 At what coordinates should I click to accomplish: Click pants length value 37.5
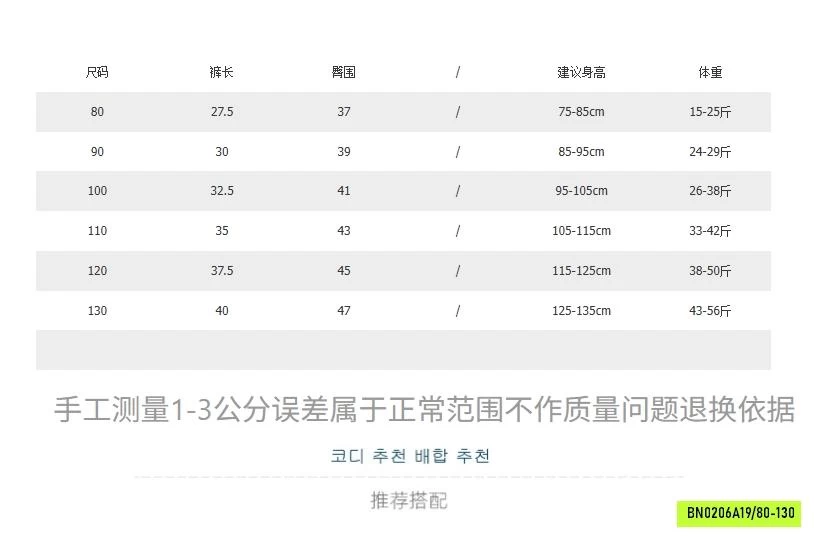pos(222,271)
